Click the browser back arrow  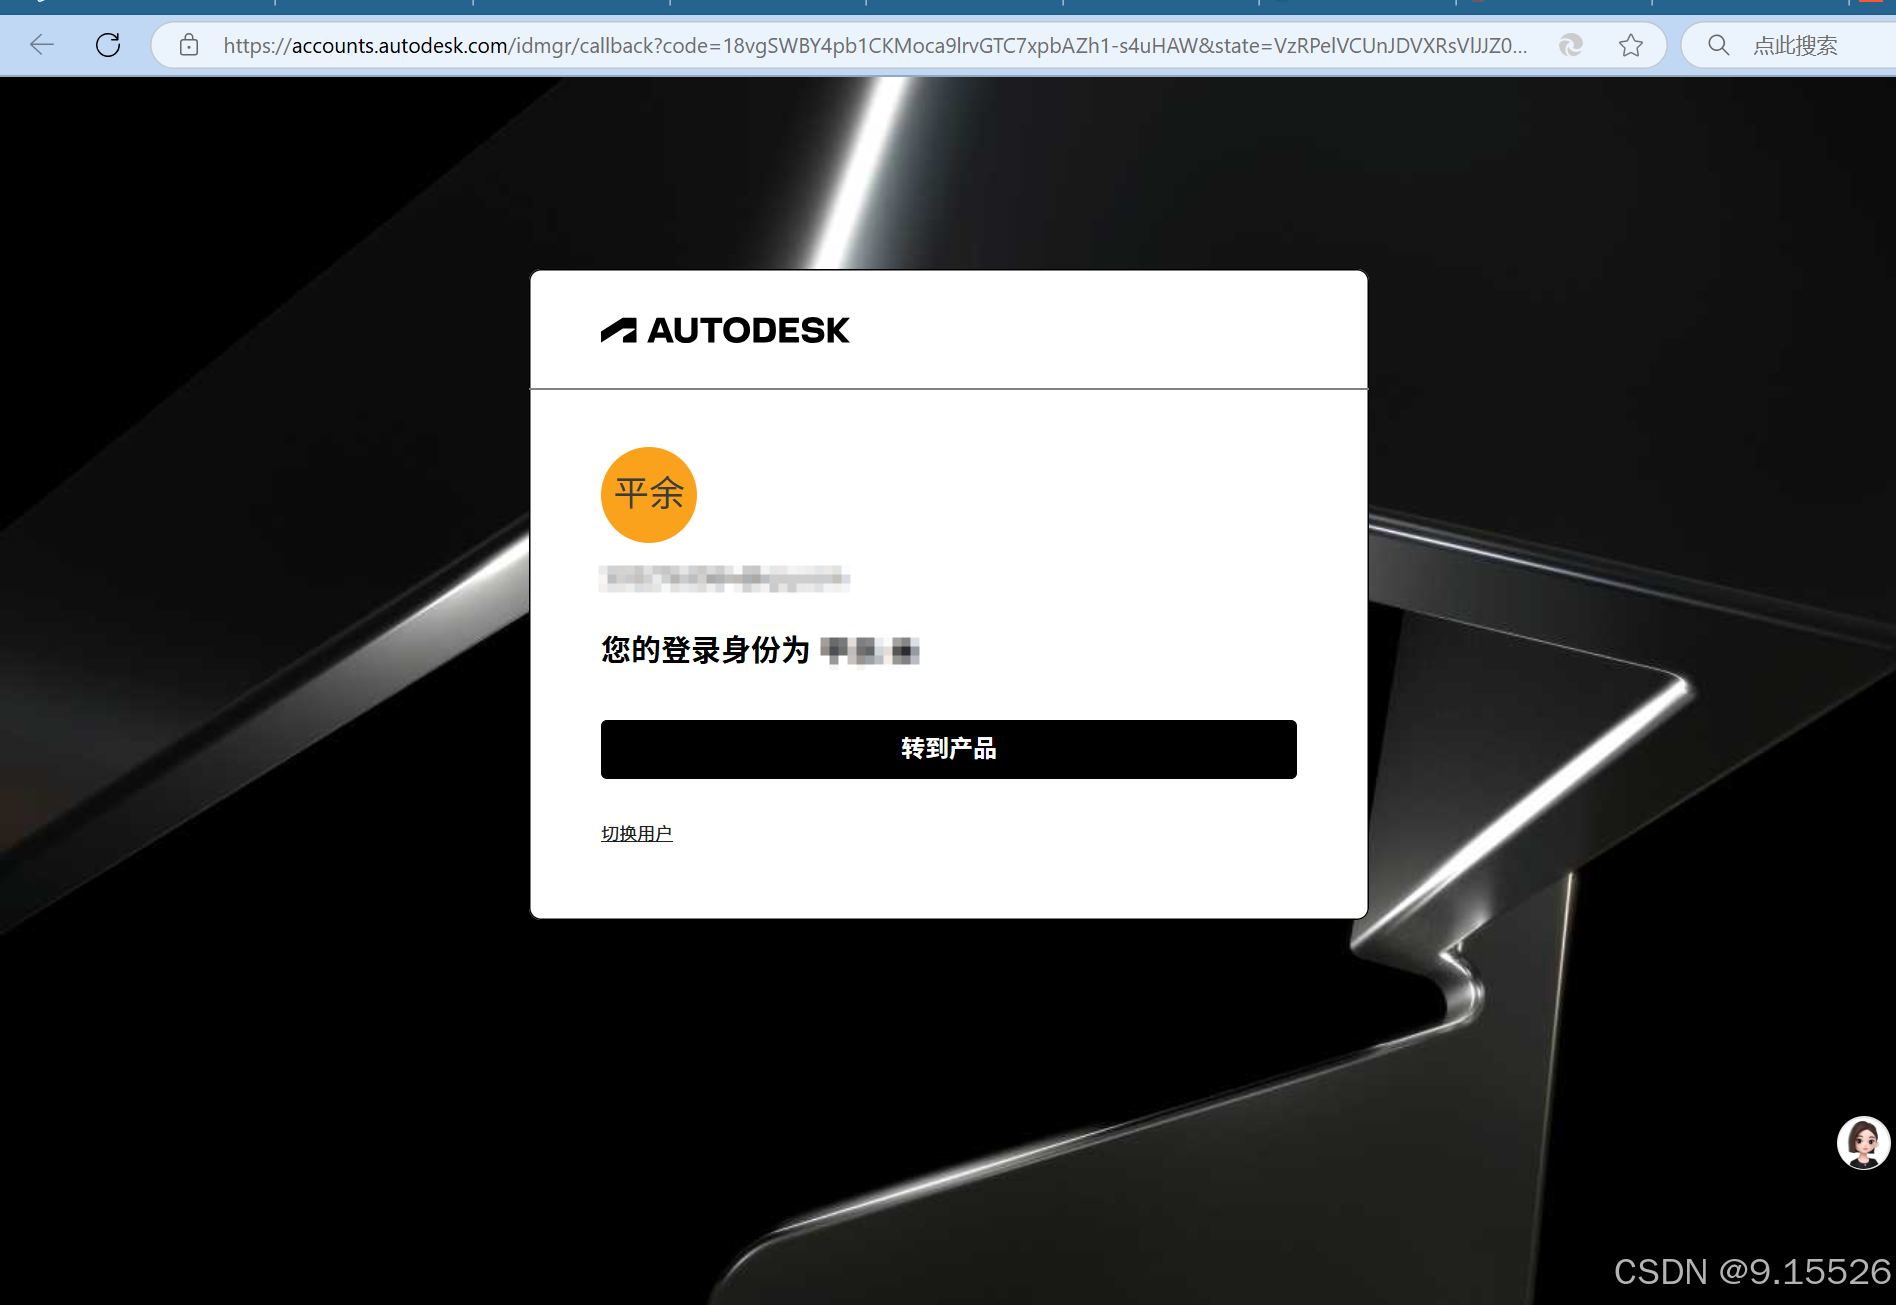point(42,45)
